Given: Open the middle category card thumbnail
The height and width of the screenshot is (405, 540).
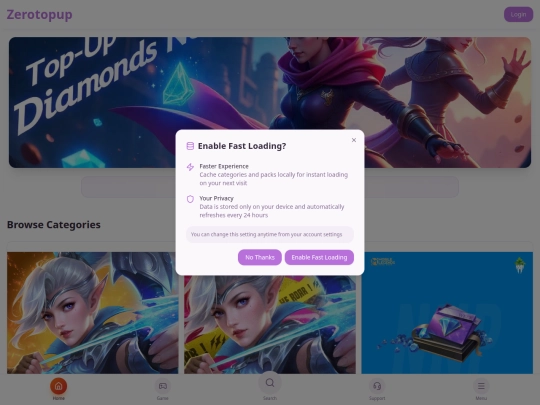Looking at the screenshot, I should coord(270,324).
